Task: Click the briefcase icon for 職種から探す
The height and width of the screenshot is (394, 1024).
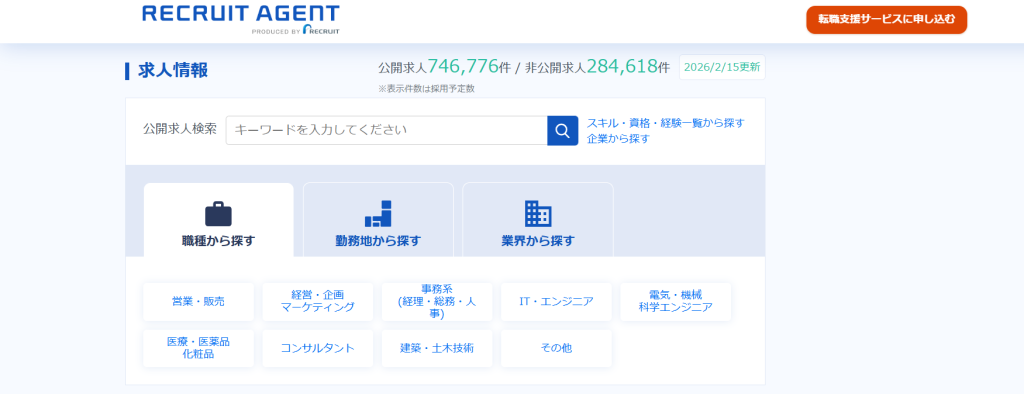Action: coord(218,214)
